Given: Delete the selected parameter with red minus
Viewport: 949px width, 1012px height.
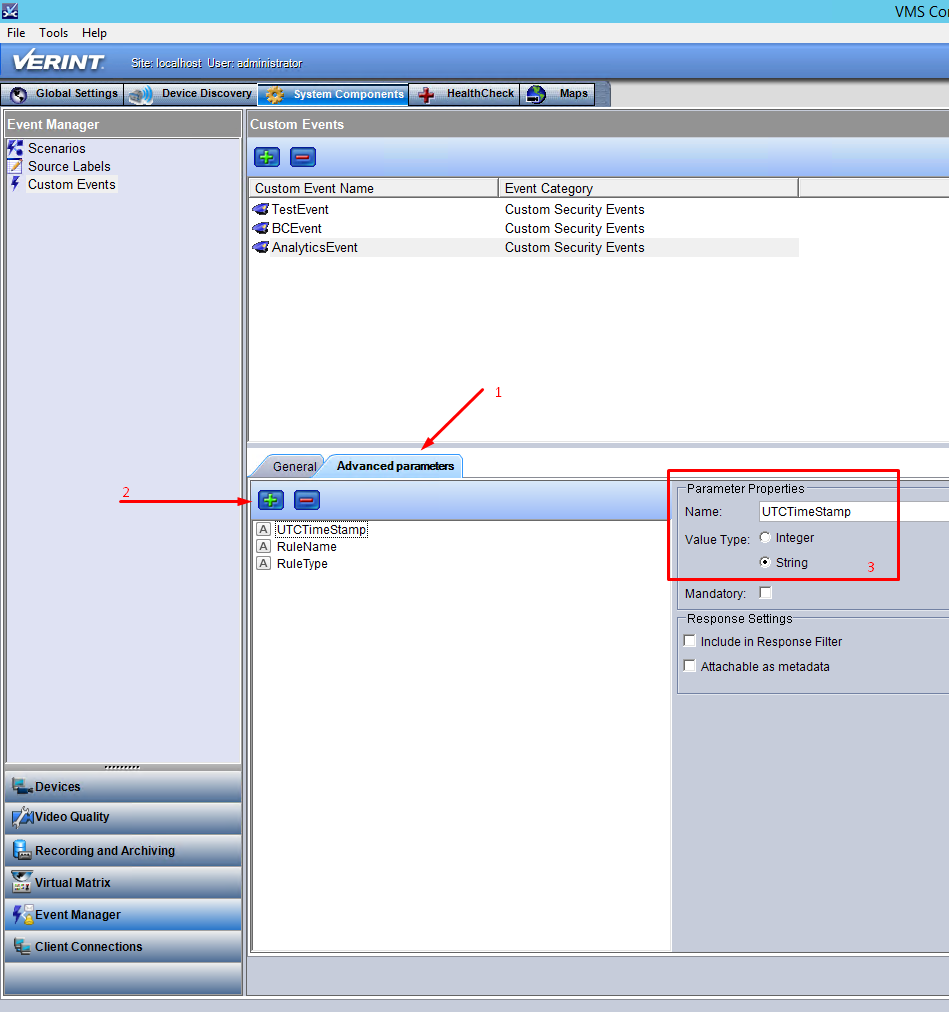Looking at the screenshot, I should coord(307,500).
